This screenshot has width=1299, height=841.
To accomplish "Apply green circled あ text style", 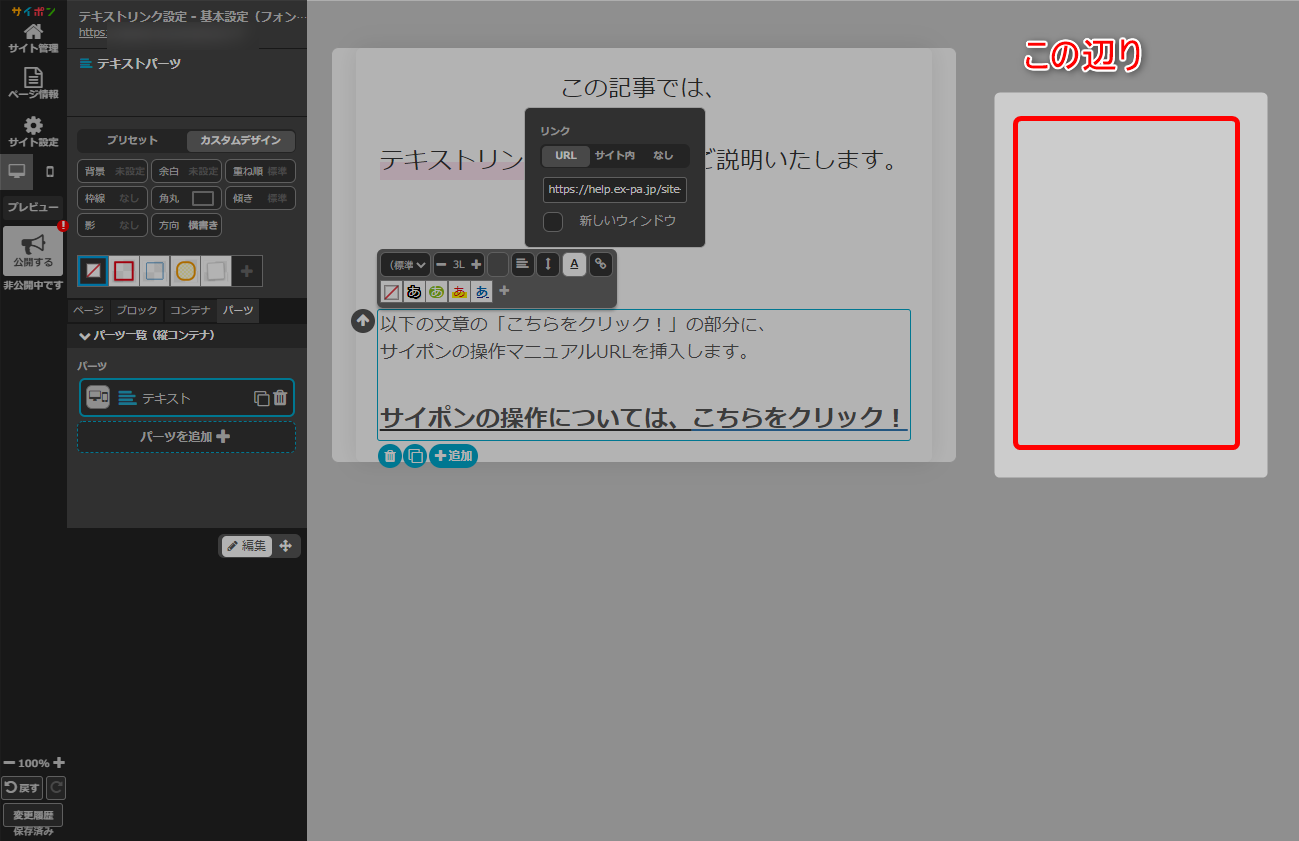I will (x=437, y=292).
